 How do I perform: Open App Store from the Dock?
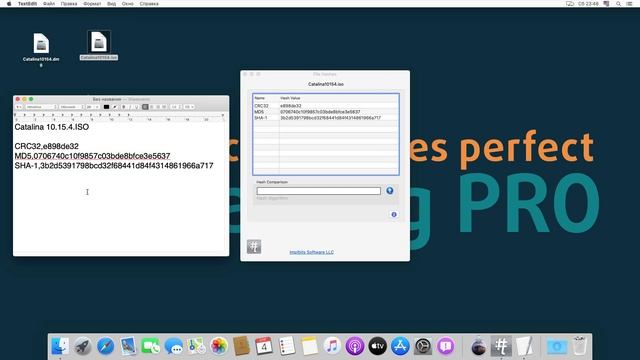click(400, 347)
